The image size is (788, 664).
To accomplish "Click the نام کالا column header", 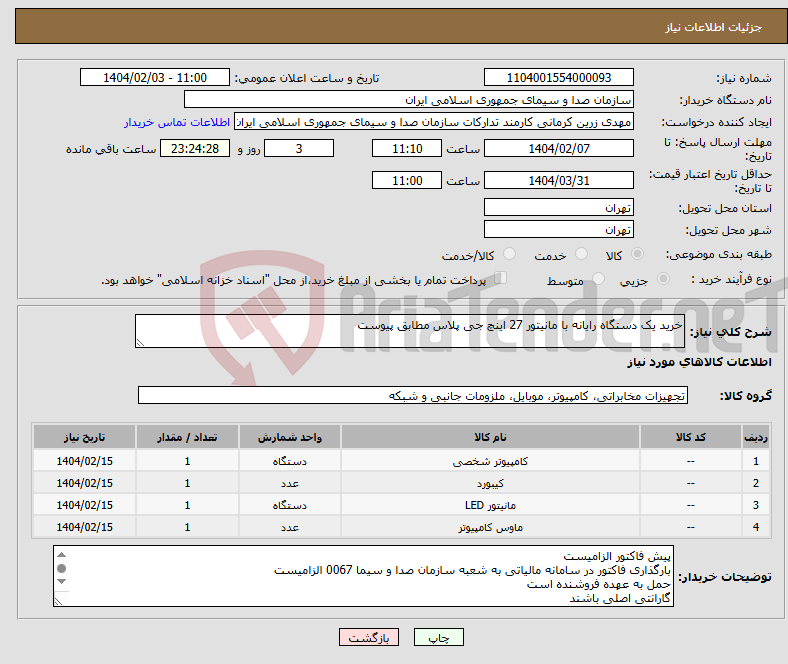I will pyautogui.click(x=490, y=437).
